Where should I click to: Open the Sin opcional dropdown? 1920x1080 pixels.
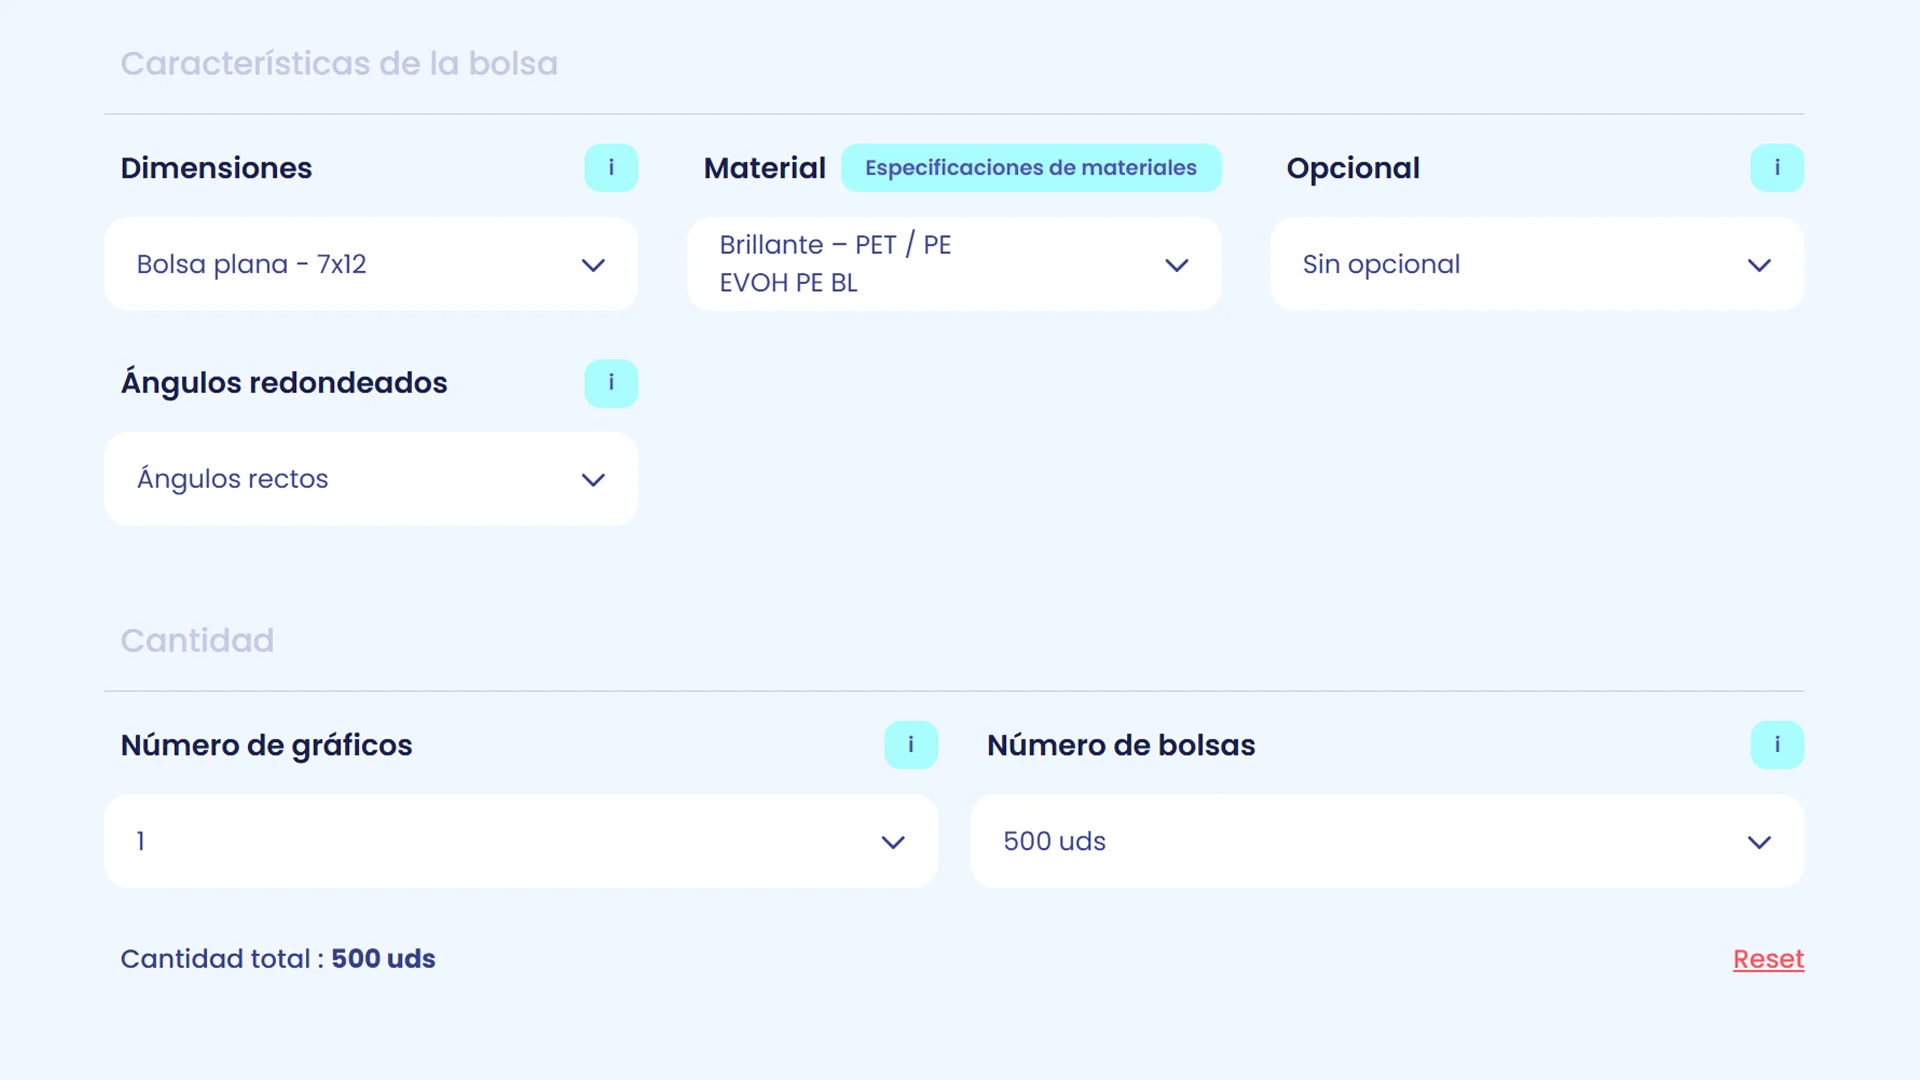(1537, 264)
